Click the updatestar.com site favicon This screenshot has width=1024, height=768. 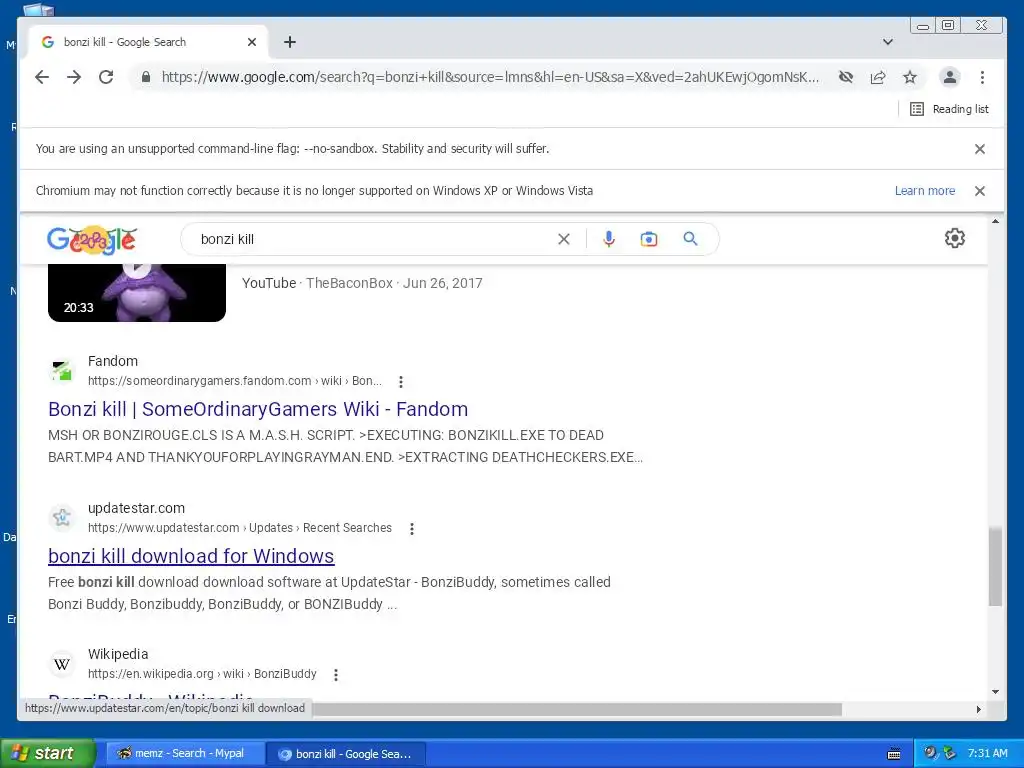[62, 517]
